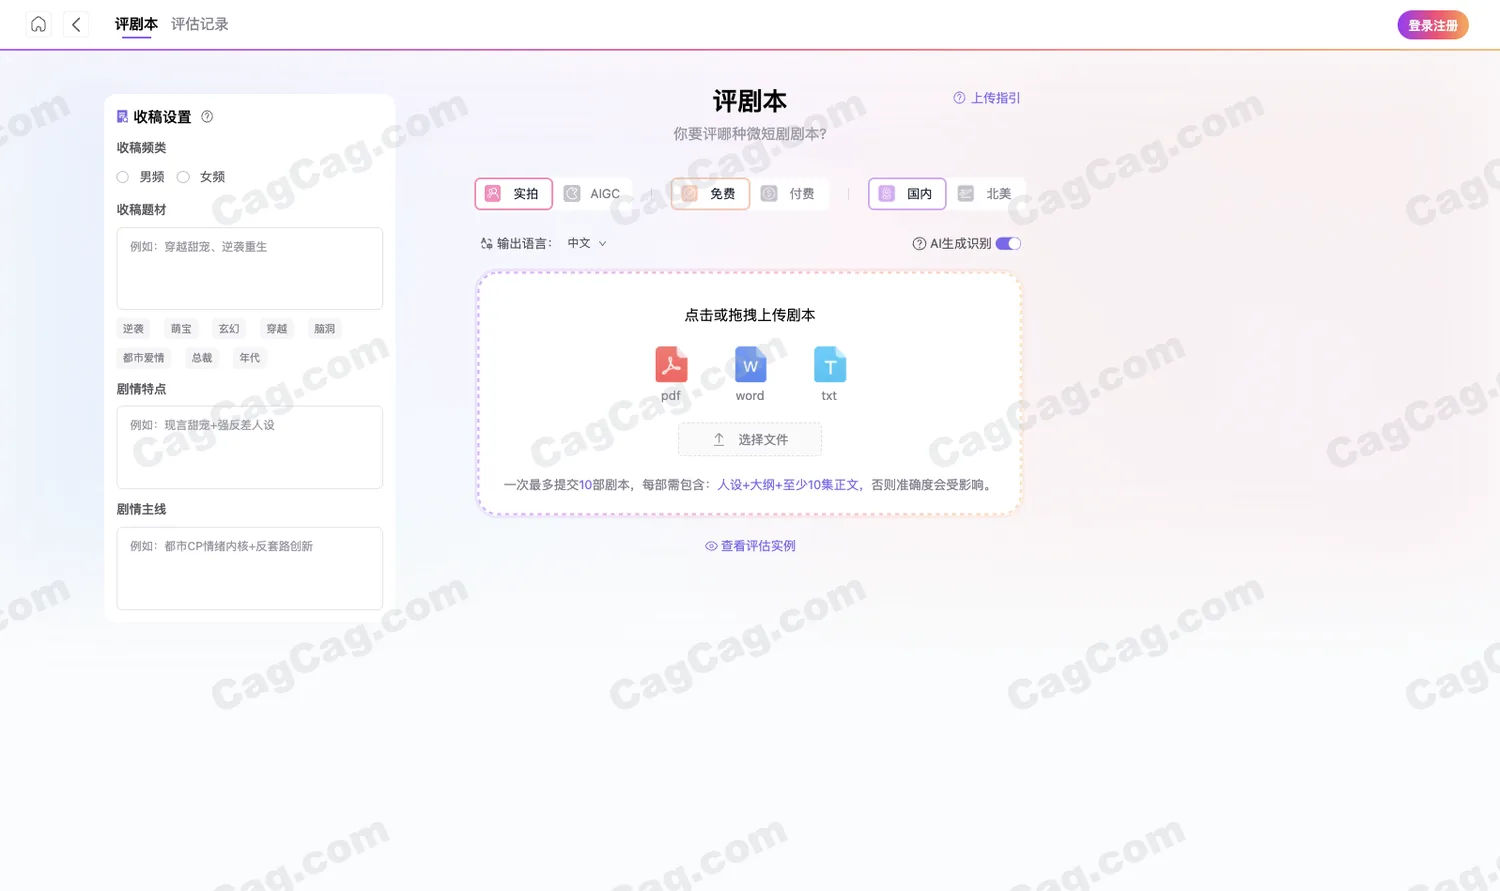Select the 女频 radio button

(x=183, y=177)
